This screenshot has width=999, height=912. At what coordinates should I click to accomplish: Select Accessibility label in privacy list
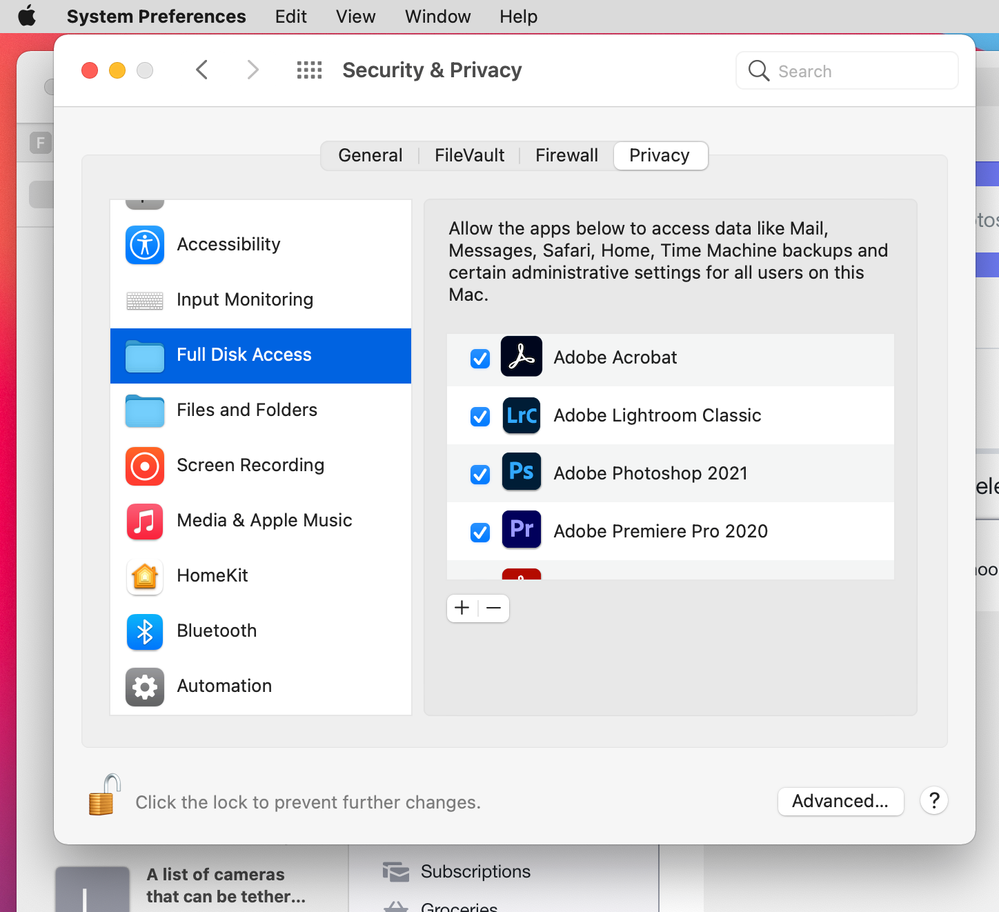229,244
